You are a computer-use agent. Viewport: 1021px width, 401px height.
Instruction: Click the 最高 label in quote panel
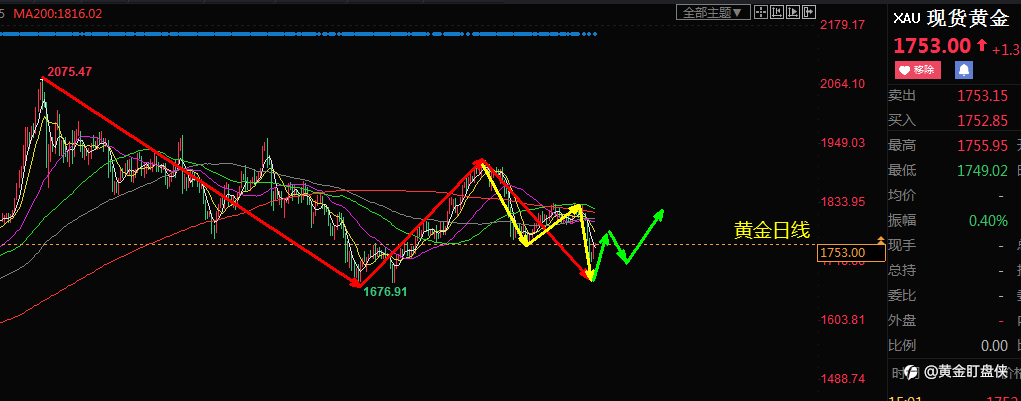coord(902,146)
